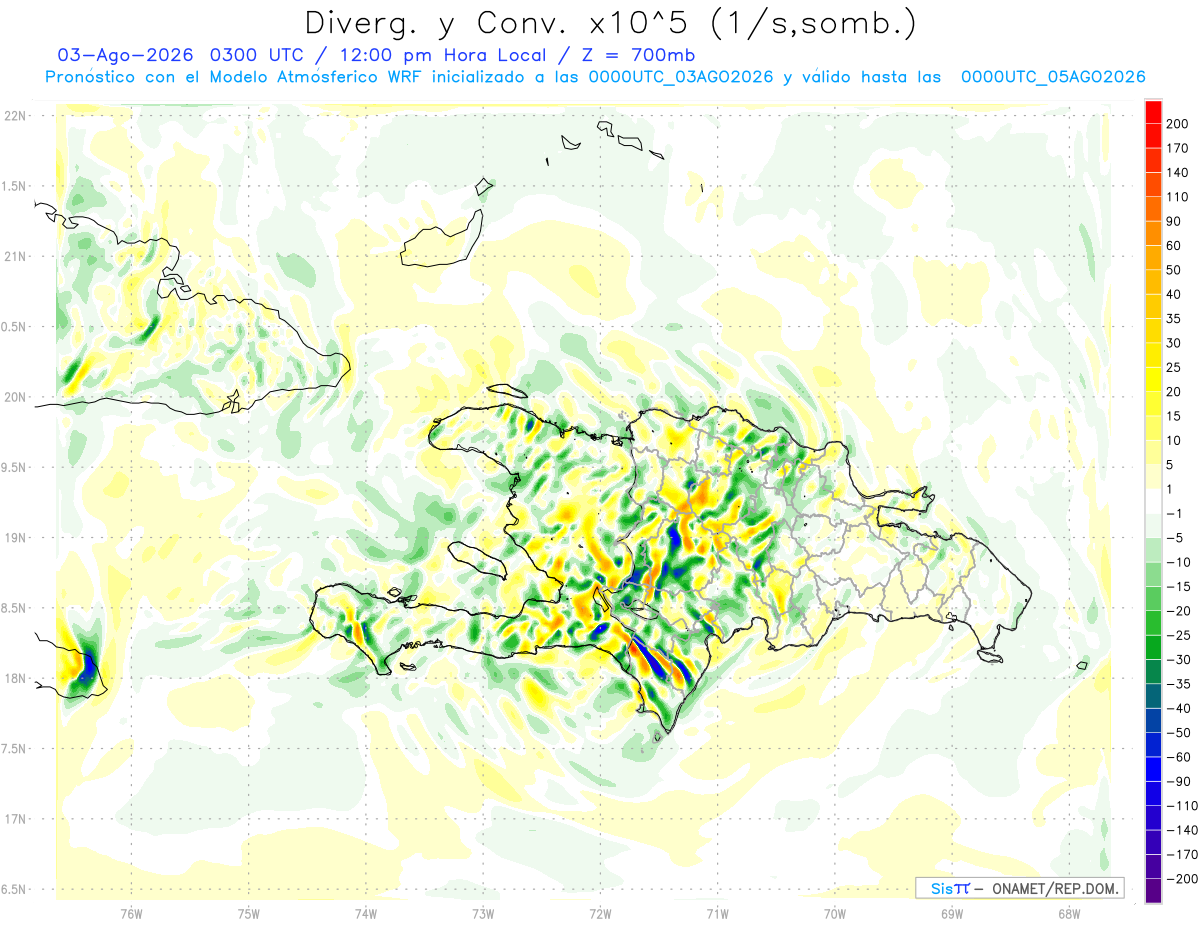Click the '69W' longitude label

tap(951, 912)
